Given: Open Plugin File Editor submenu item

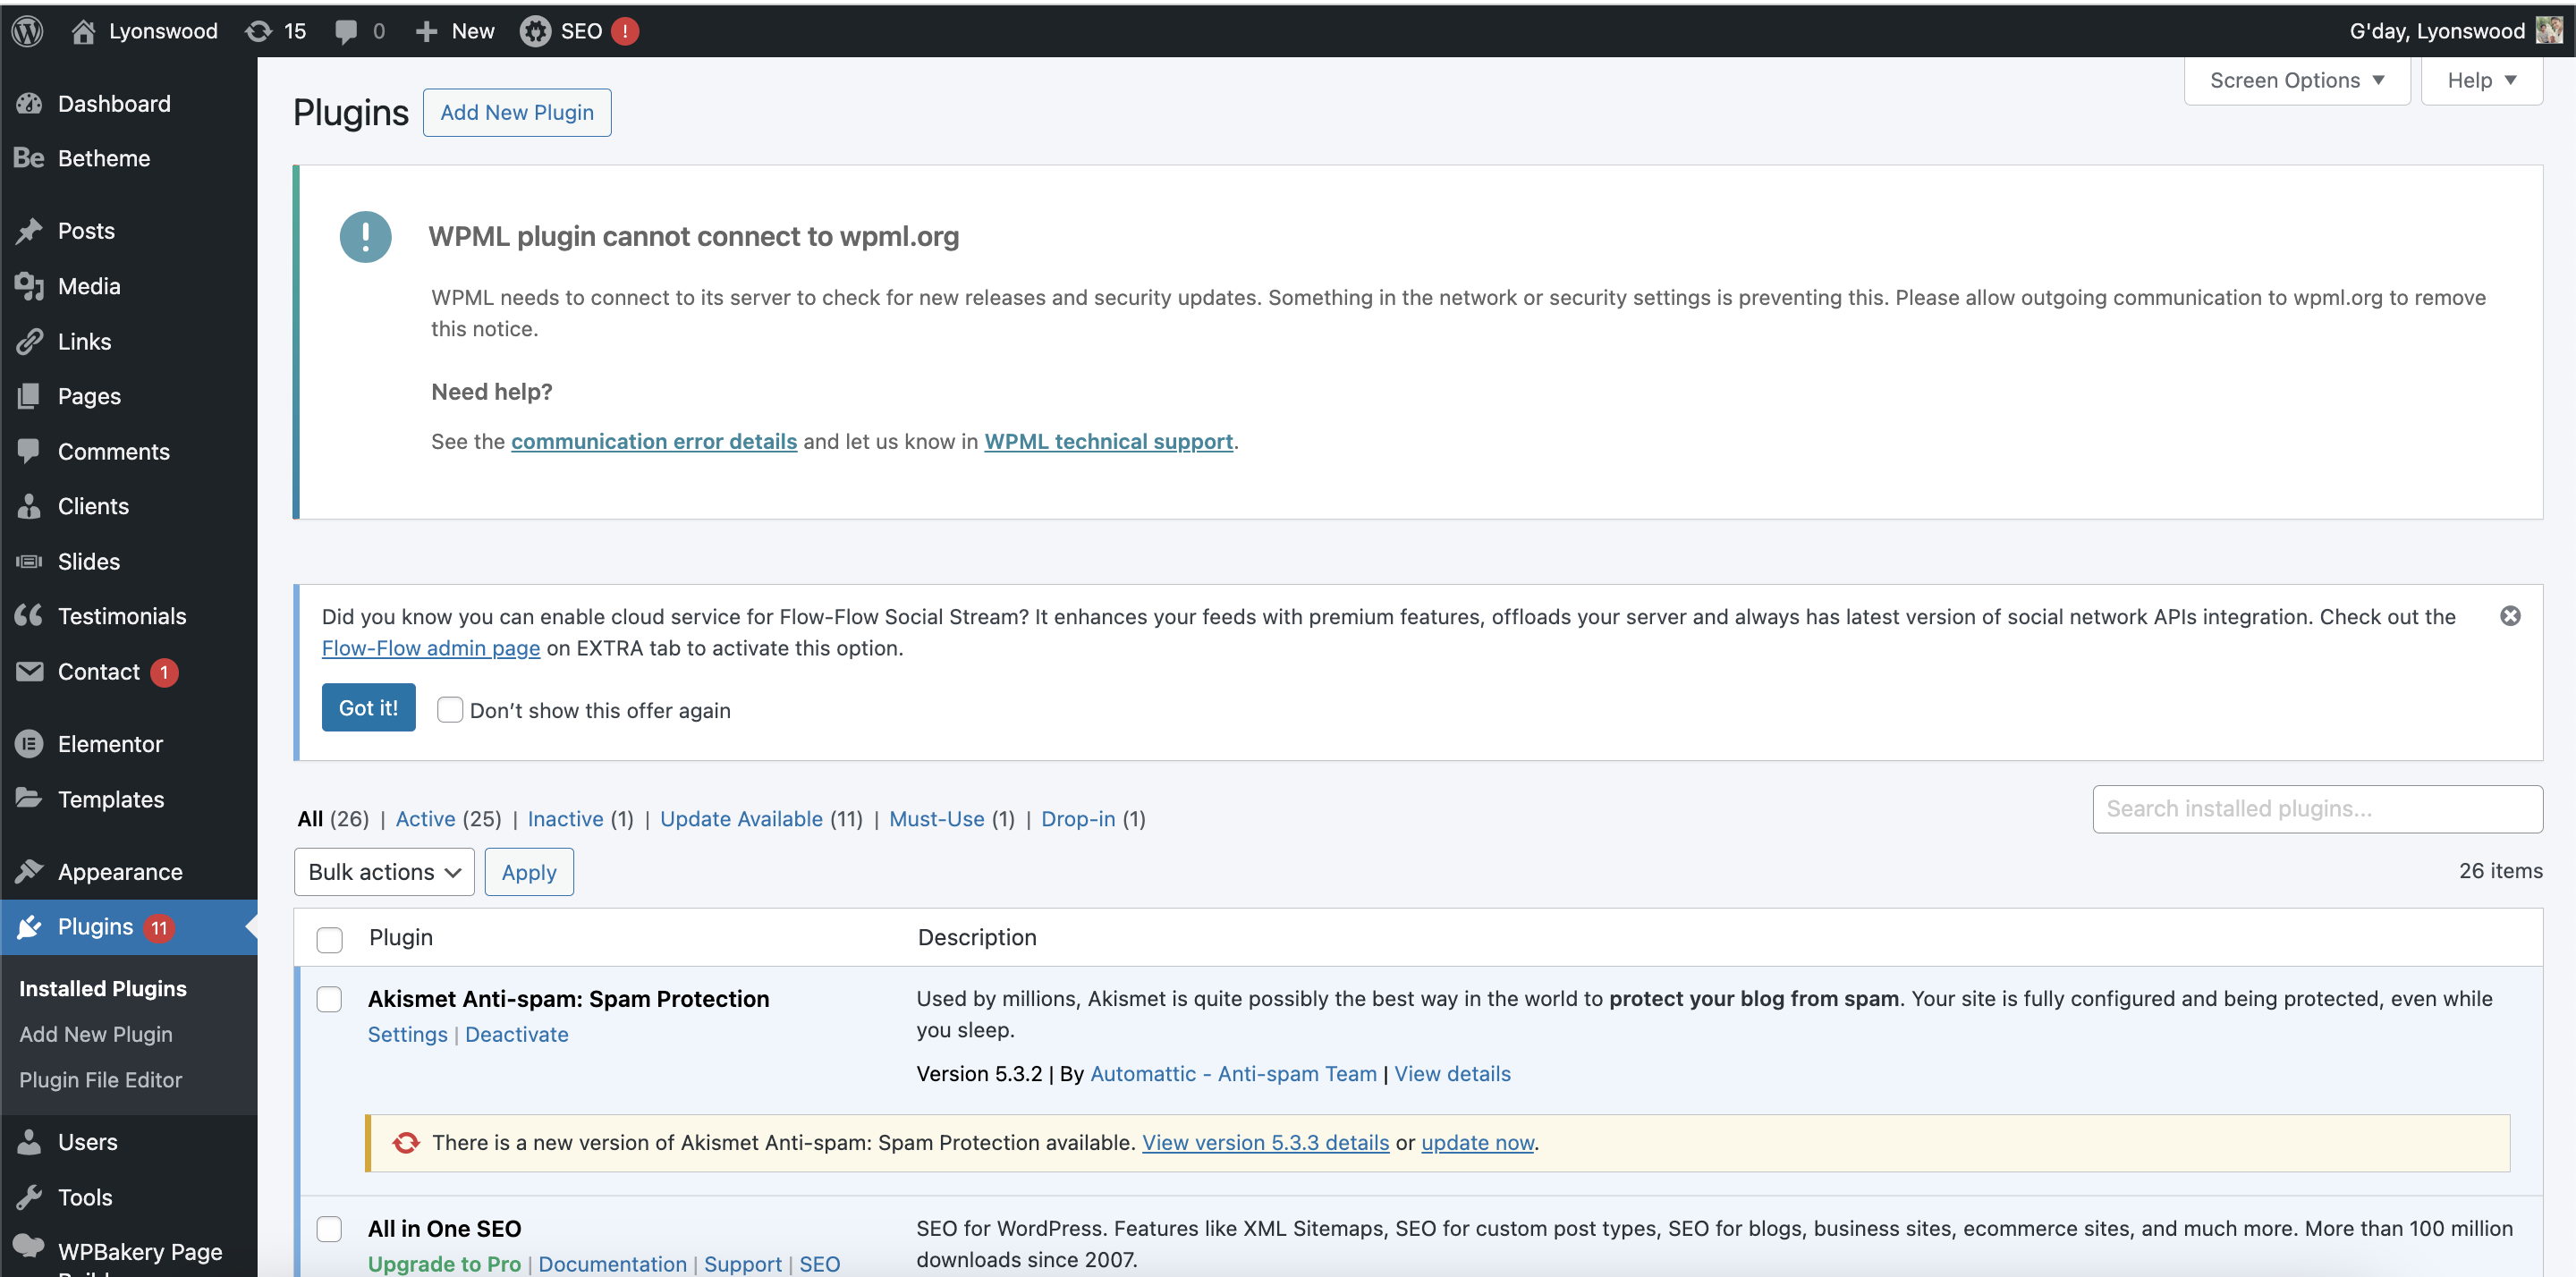Looking at the screenshot, I should tap(101, 1080).
